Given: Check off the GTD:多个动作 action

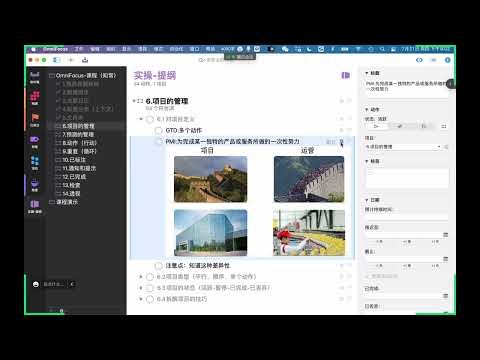Looking at the screenshot, I should click(159, 130).
